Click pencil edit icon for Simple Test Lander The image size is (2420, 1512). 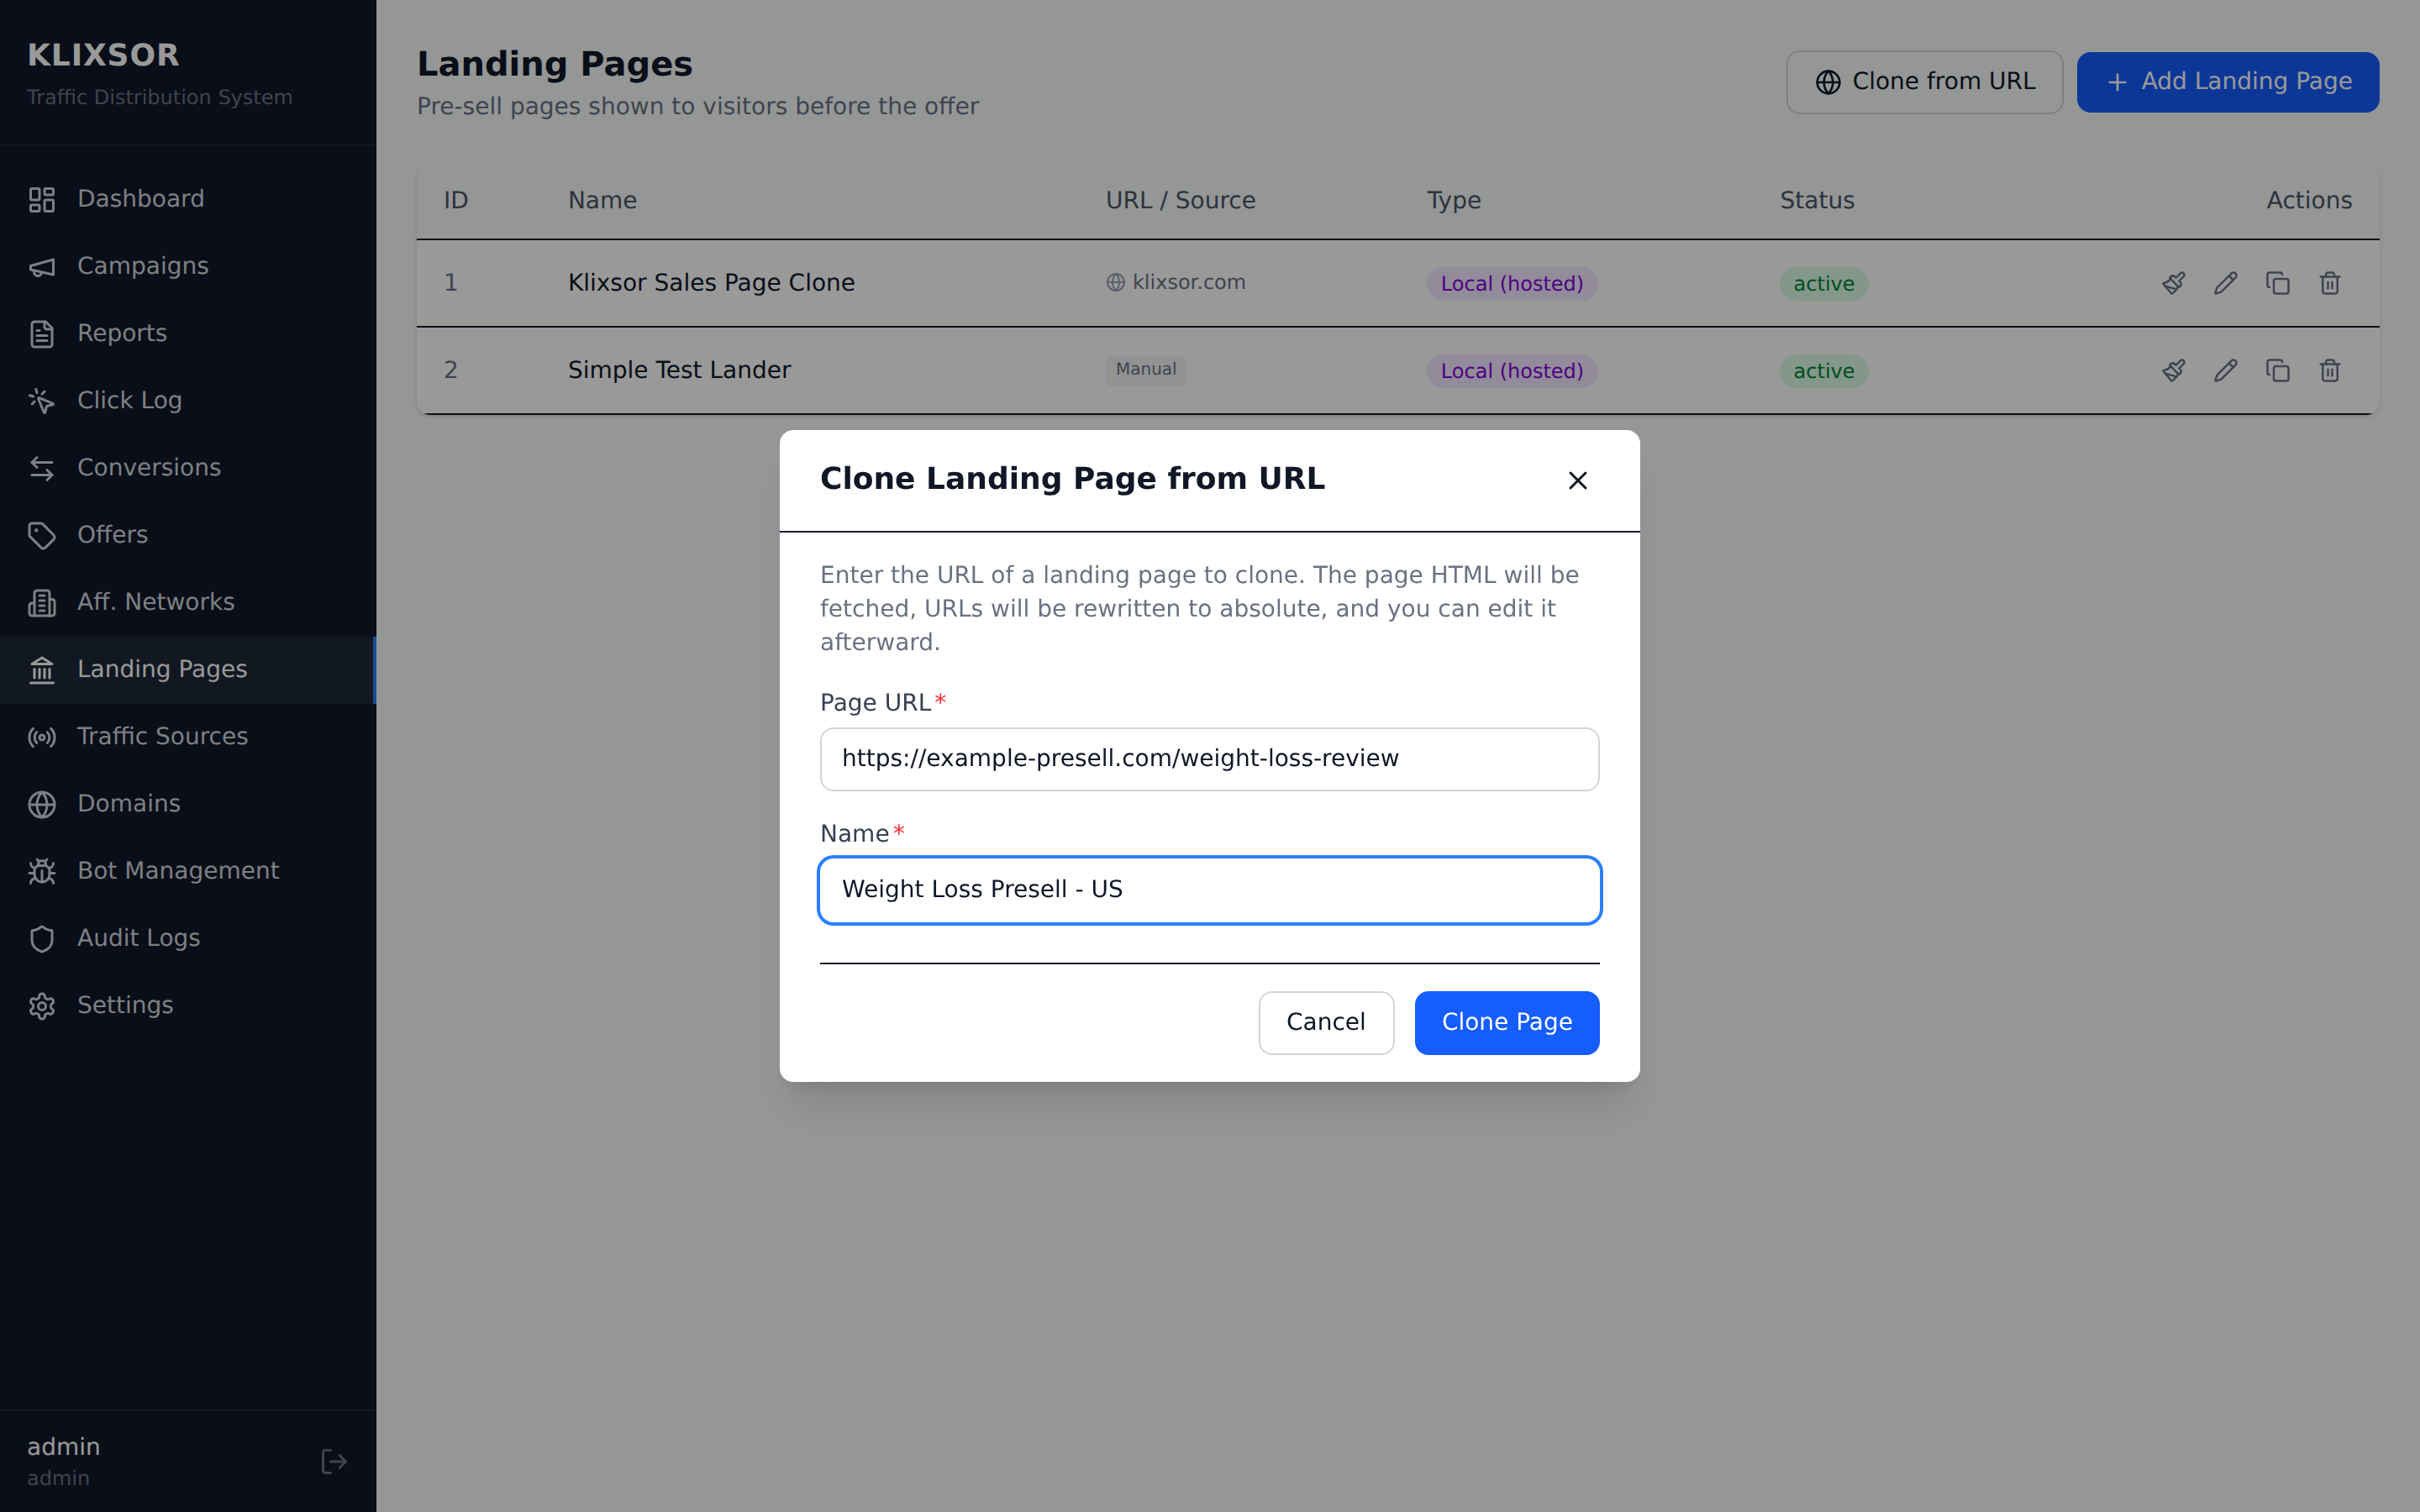point(2225,371)
